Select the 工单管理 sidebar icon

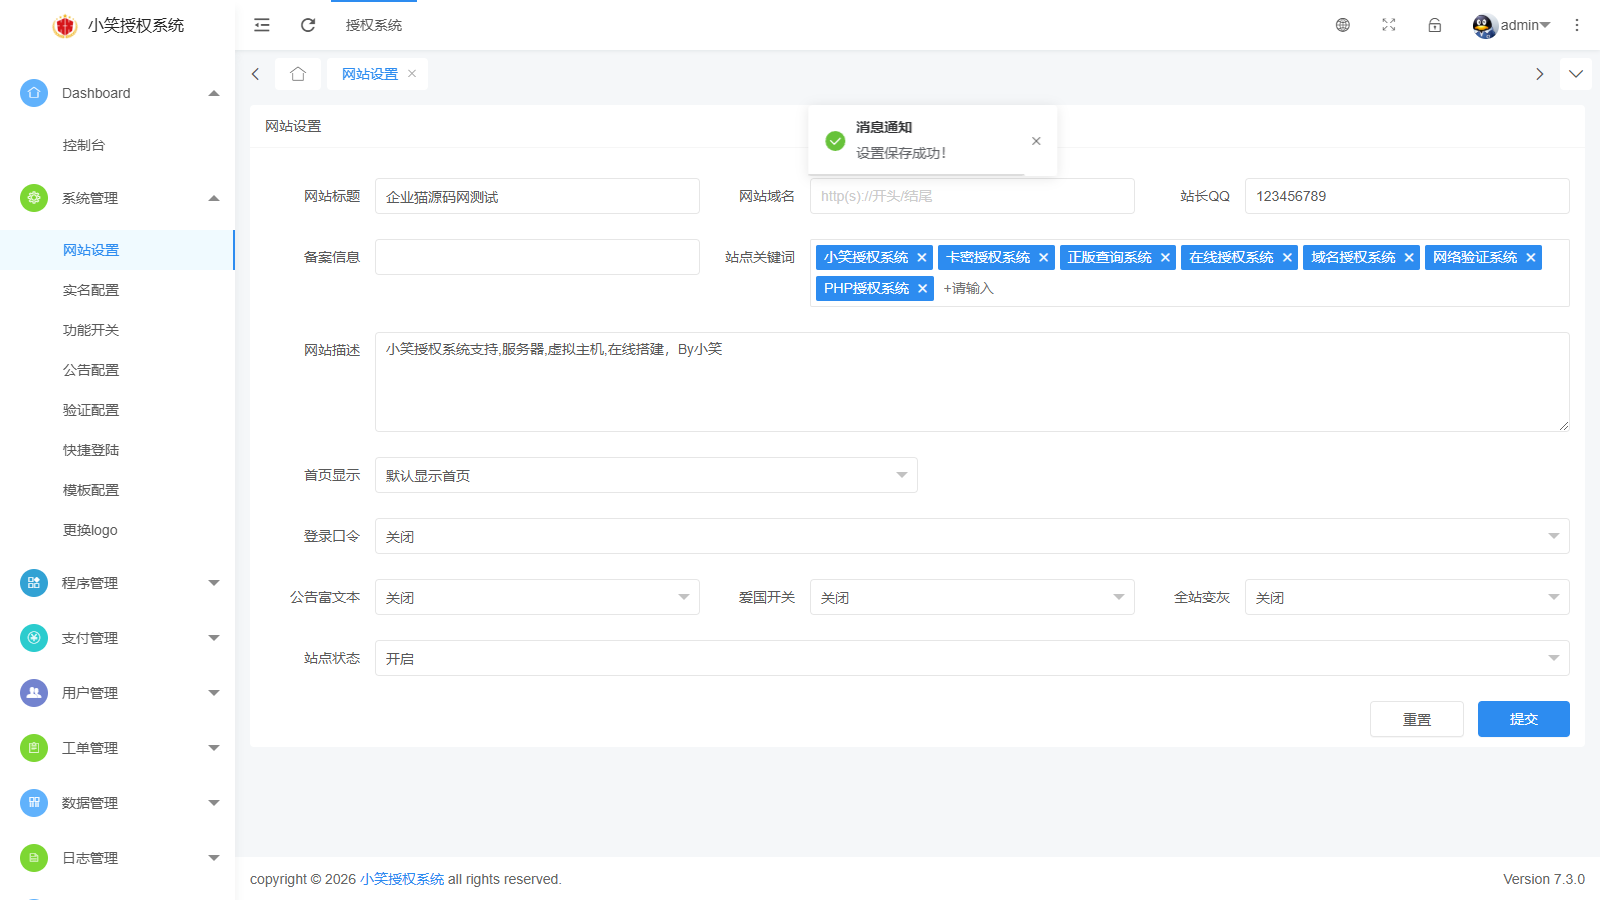tap(33, 747)
